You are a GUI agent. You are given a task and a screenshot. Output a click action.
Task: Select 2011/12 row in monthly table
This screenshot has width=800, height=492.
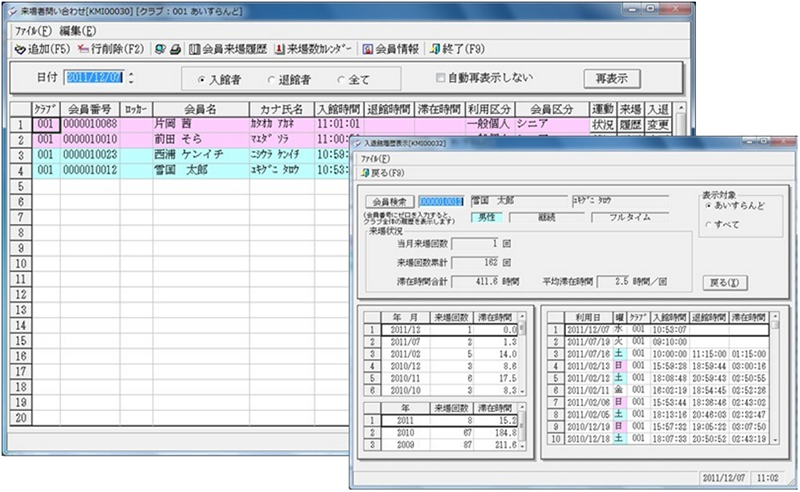tap(449, 330)
